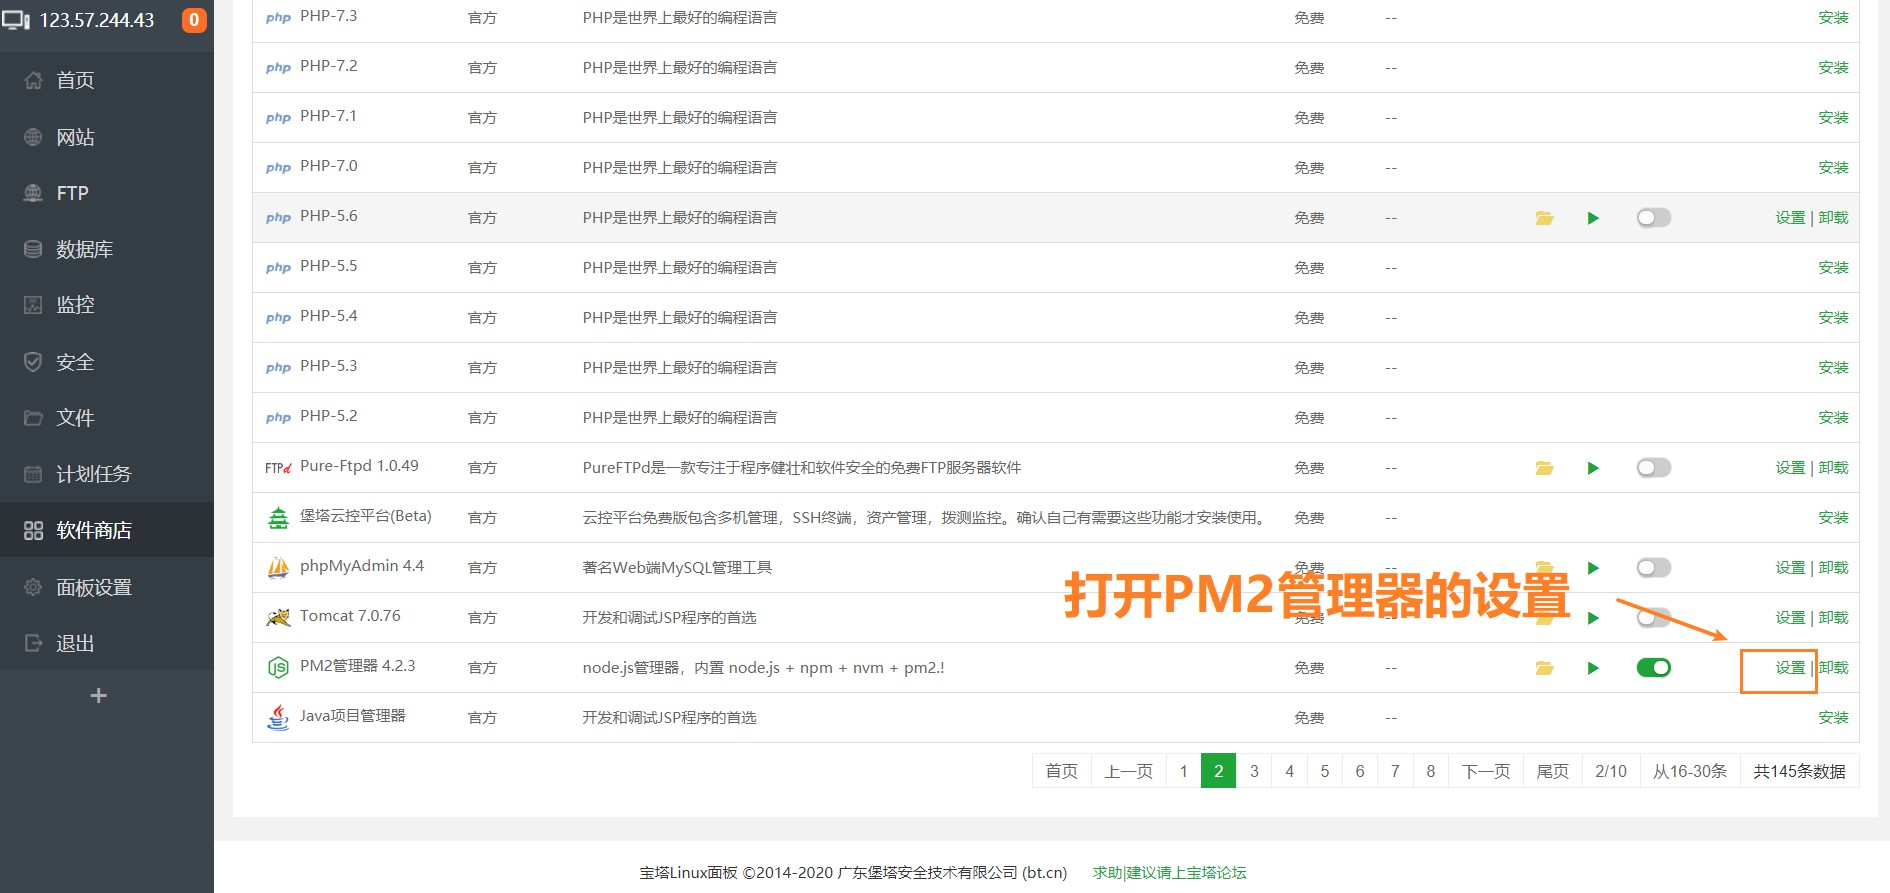Click play icon in Tomcat 7.0.76 row

(x=1593, y=618)
